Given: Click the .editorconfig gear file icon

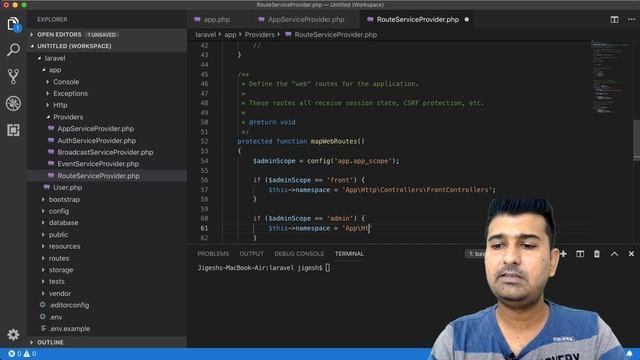Looking at the screenshot, I should [42, 305].
